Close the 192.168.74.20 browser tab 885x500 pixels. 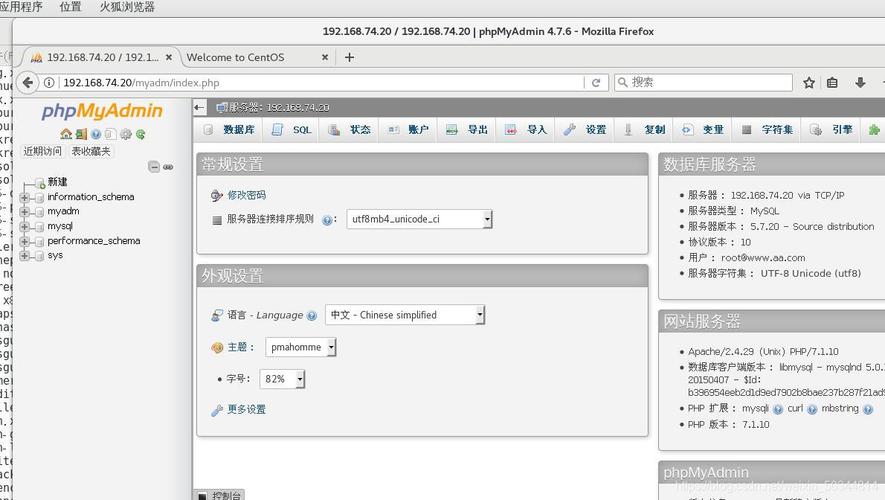[x=169, y=57]
